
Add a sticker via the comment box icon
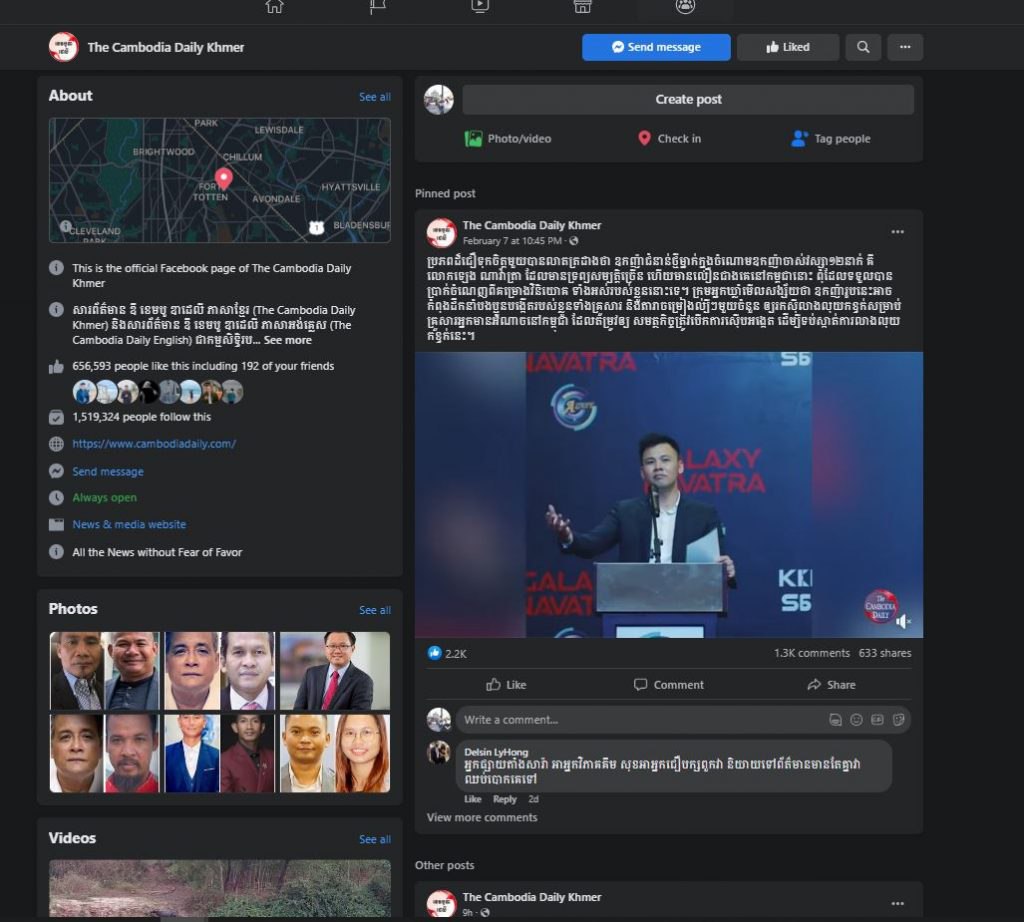898,720
